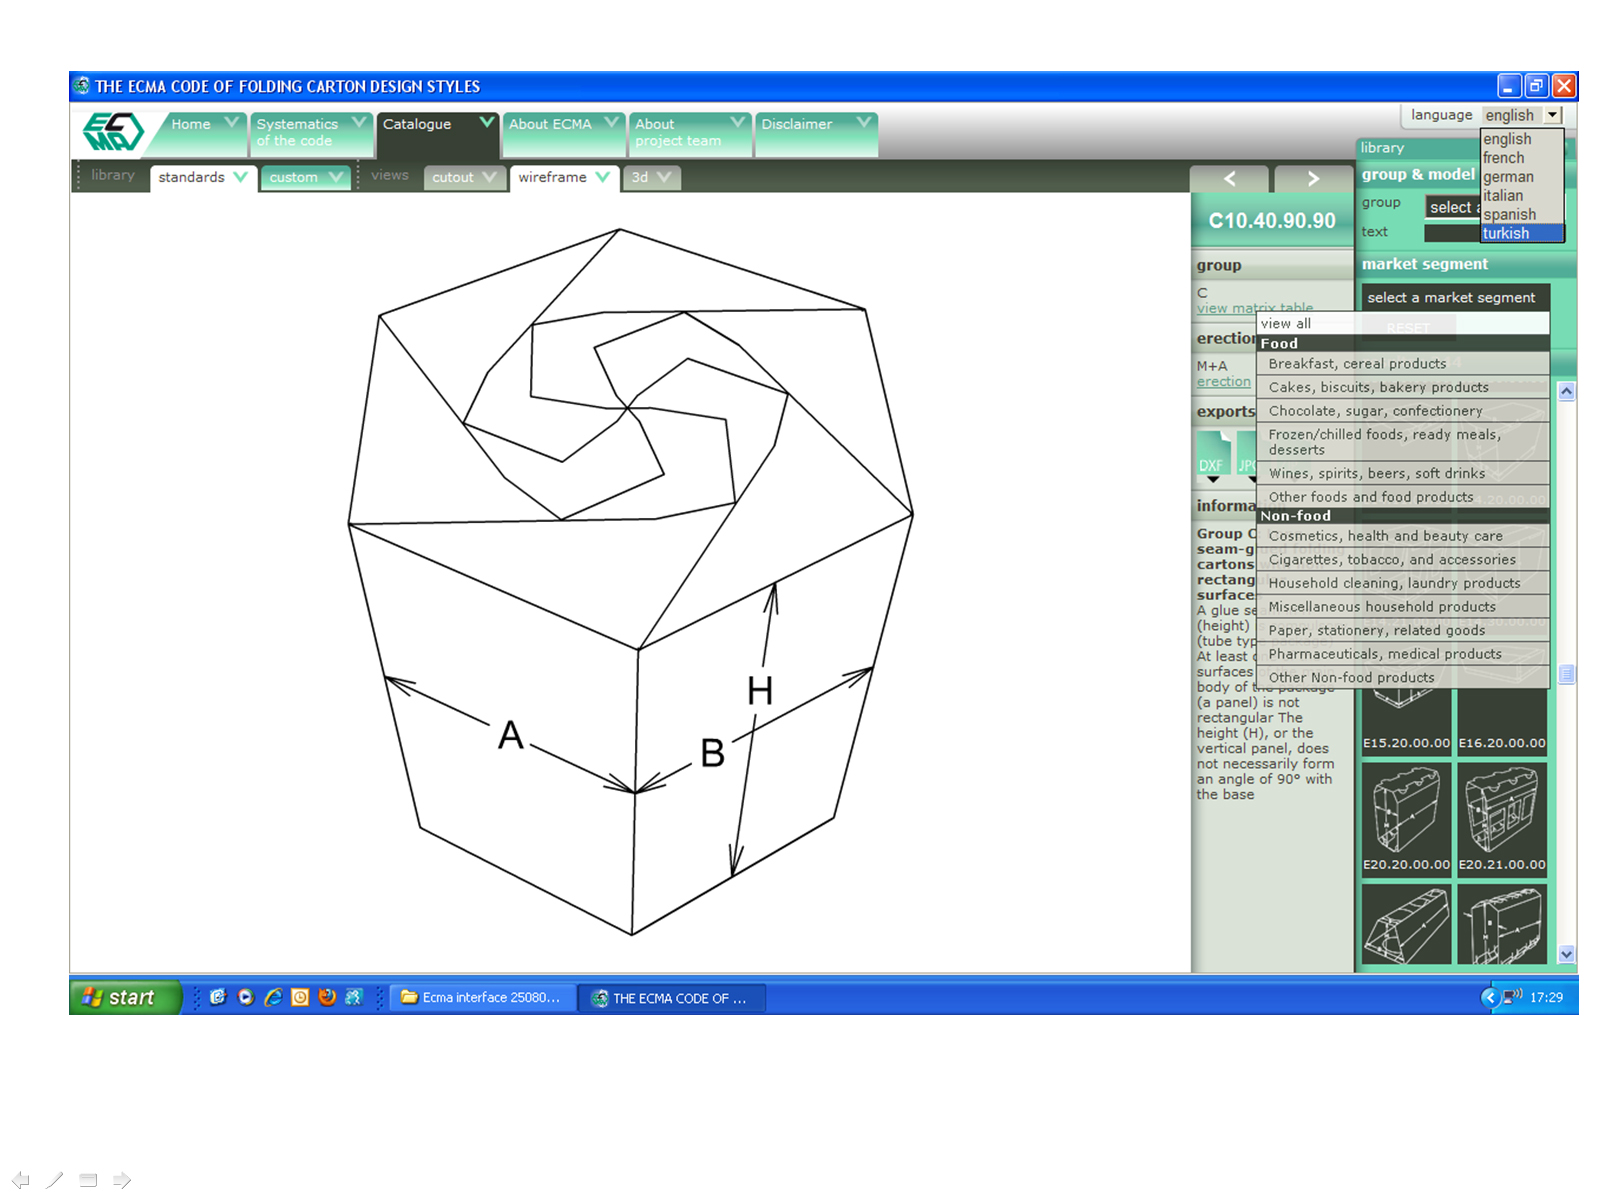Open Internet Explorer from quick launch
Image resolution: width=1600 pixels, height=1200 pixels.
pos(273,997)
